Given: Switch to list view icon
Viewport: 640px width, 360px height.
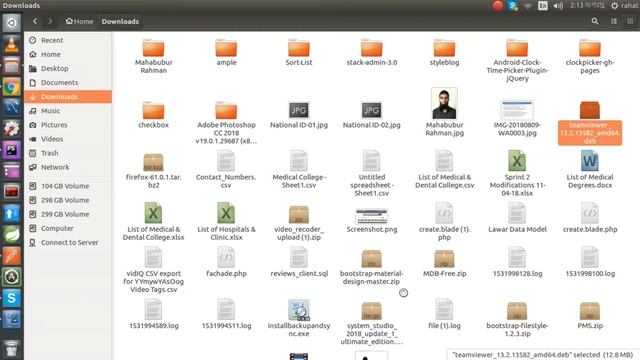Looking at the screenshot, I should click(x=614, y=21).
